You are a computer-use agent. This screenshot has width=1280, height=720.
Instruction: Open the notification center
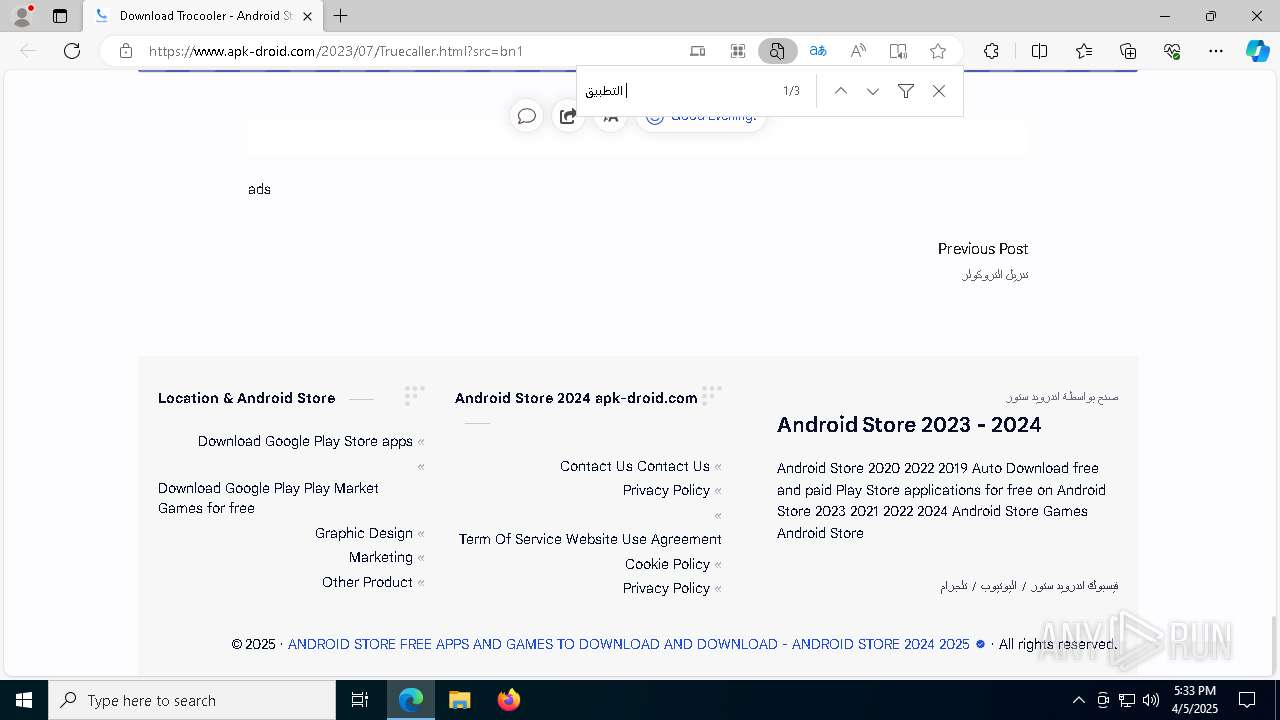tap(1247, 700)
